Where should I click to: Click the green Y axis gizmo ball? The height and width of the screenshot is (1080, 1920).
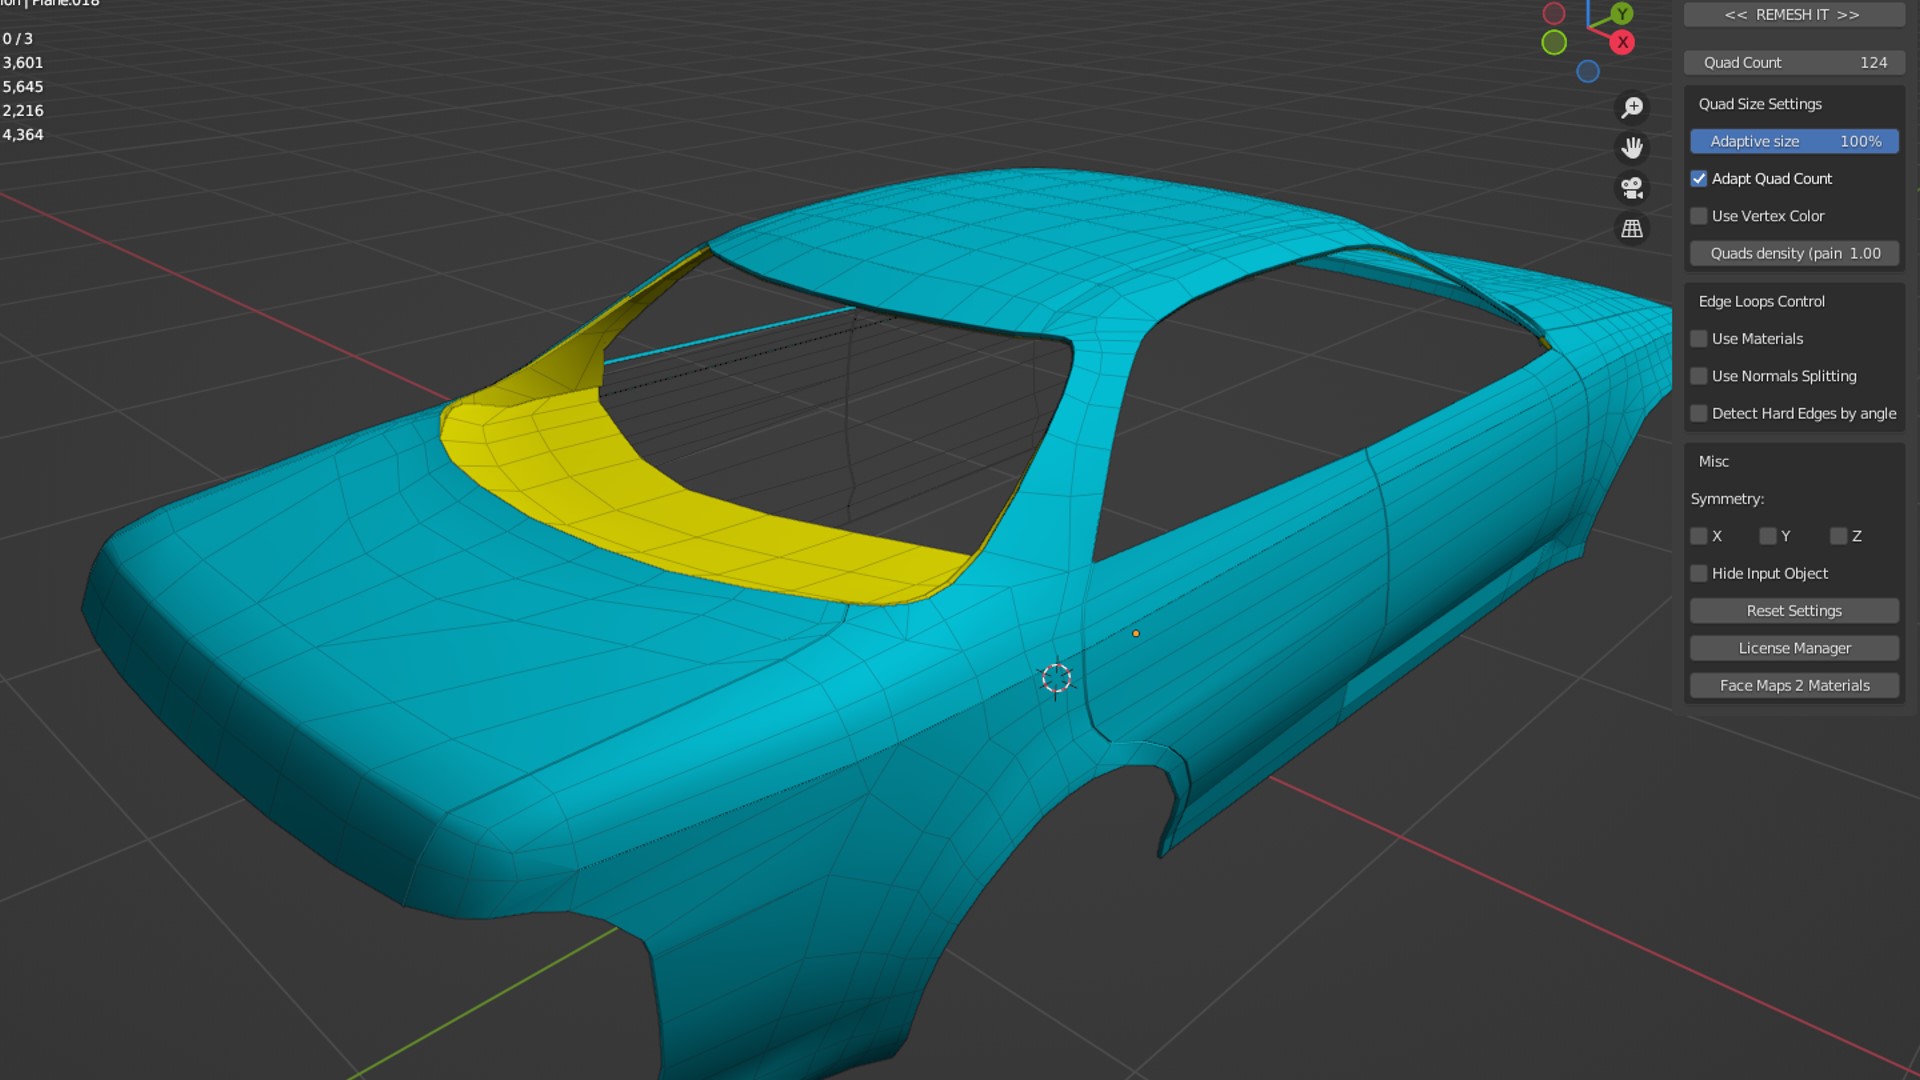[1622, 14]
